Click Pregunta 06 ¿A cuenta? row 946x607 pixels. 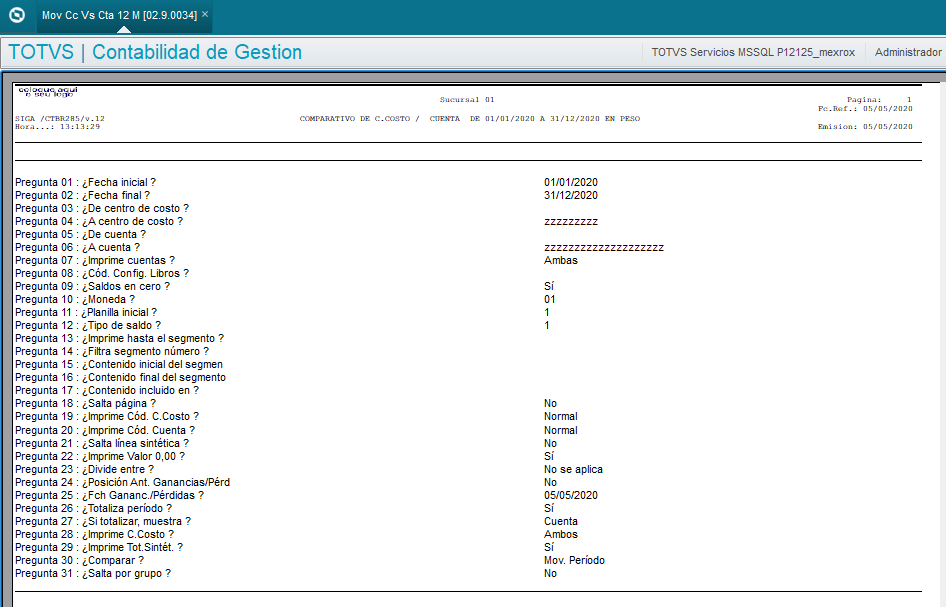(77, 247)
